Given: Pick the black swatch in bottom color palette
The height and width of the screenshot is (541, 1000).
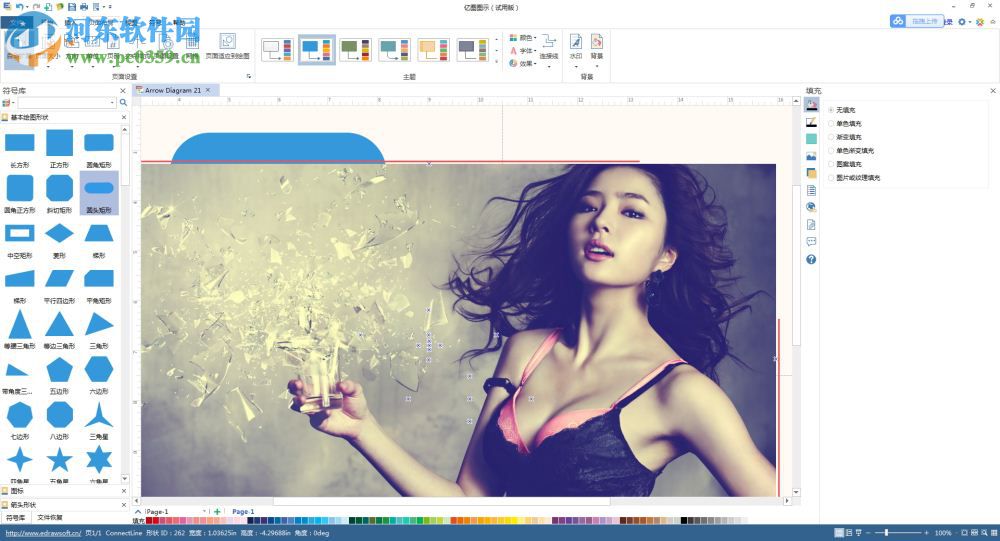Looking at the screenshot, I should point(684,521).
